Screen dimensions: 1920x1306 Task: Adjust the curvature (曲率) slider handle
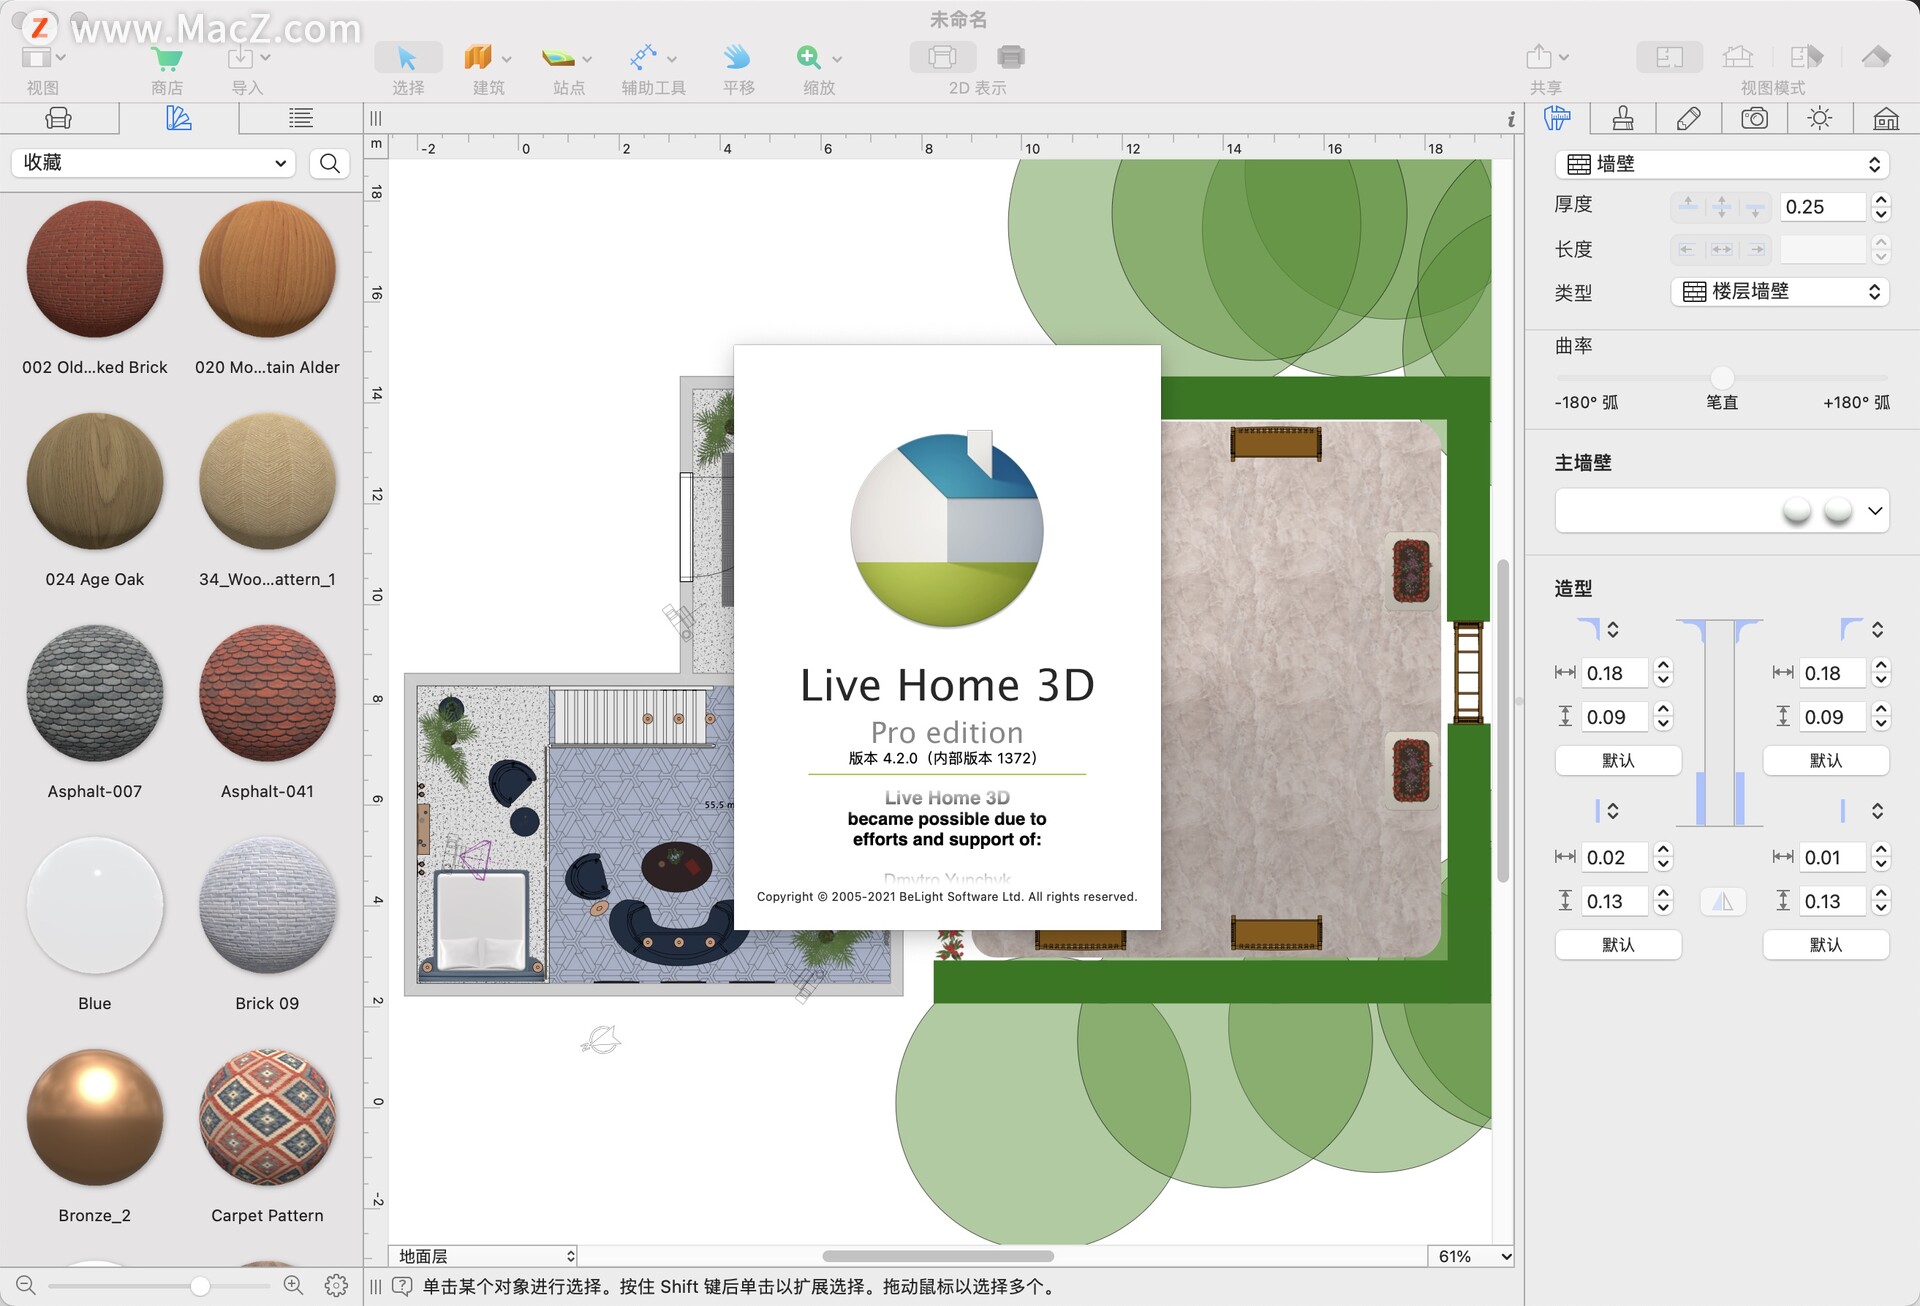pyautogui.click(x=1722, y=377)
